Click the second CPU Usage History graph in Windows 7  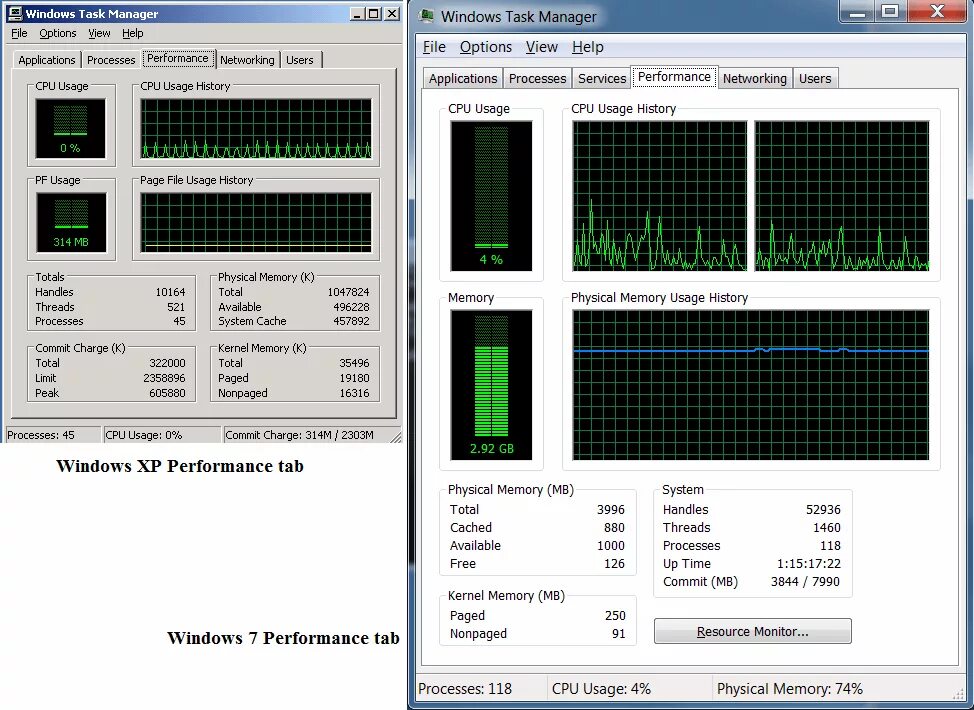842,196
